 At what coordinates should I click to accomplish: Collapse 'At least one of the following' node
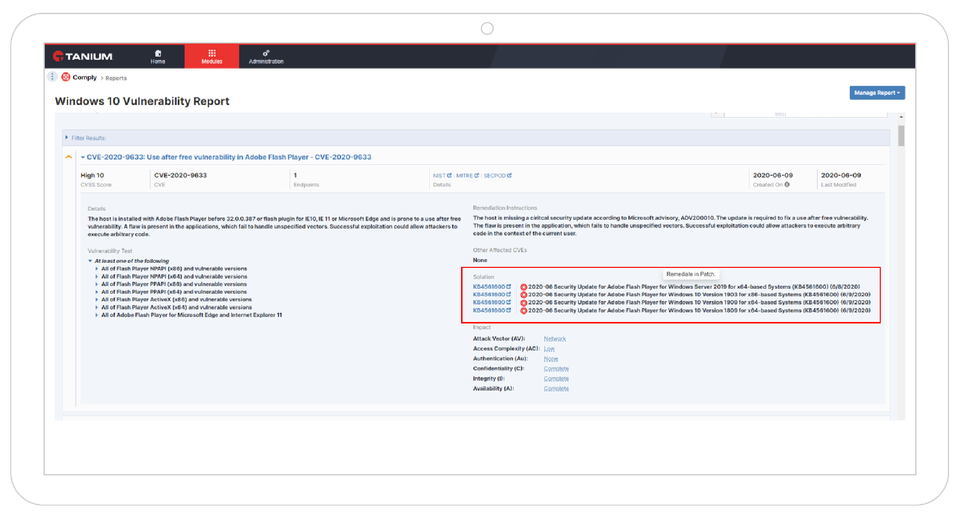[x=90, y=260]
